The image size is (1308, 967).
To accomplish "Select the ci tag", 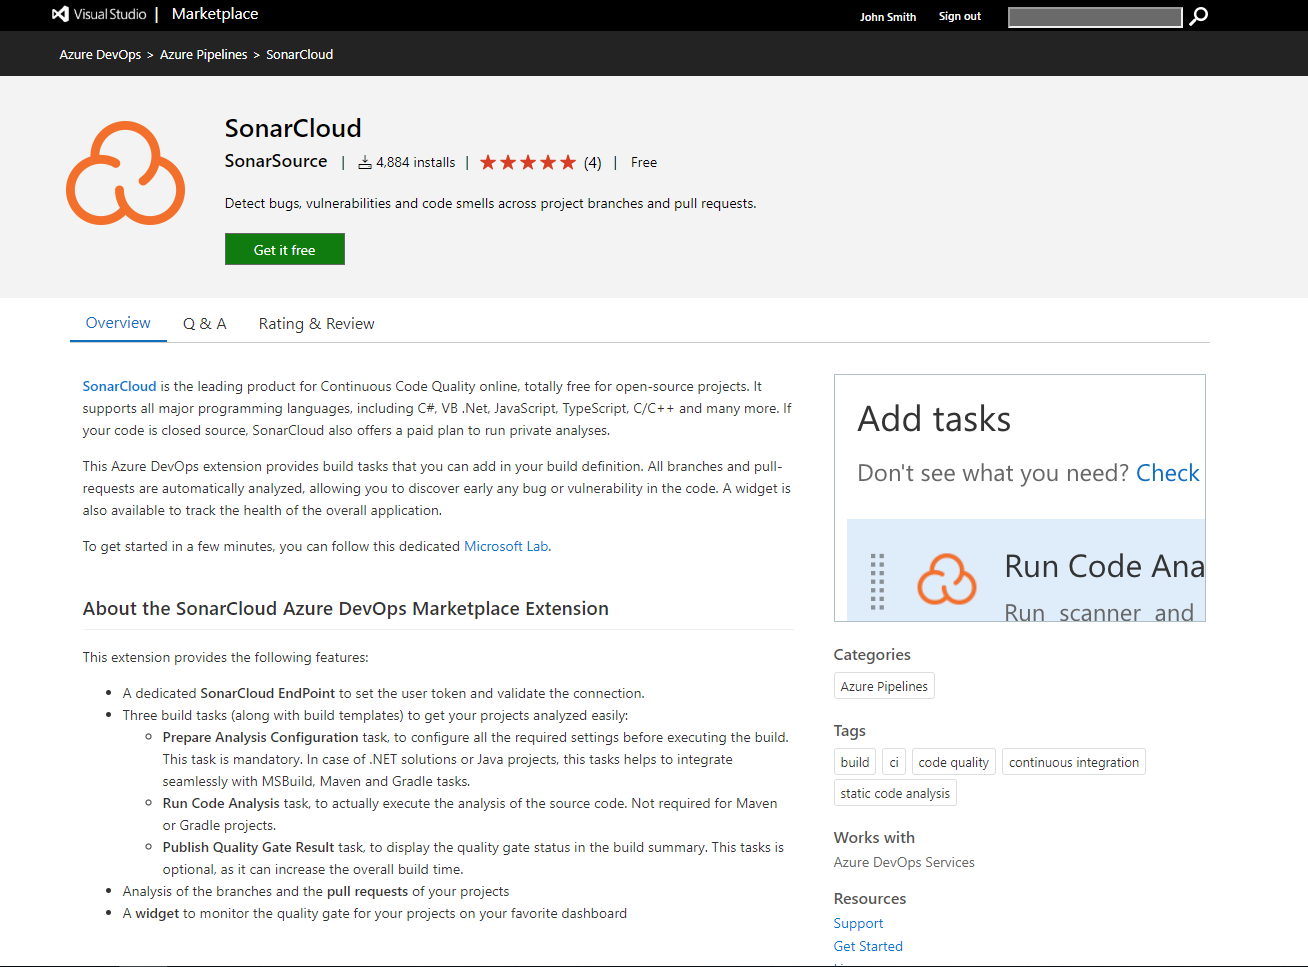I will 894,762.
